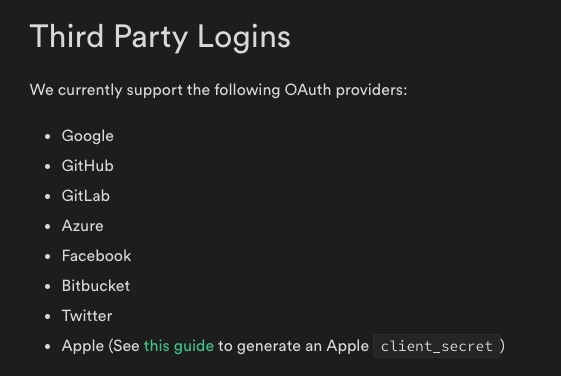Click the bullet point beside Twitter
The width and height of the screenshot is (561, 376).
click(x=48, y=317)
